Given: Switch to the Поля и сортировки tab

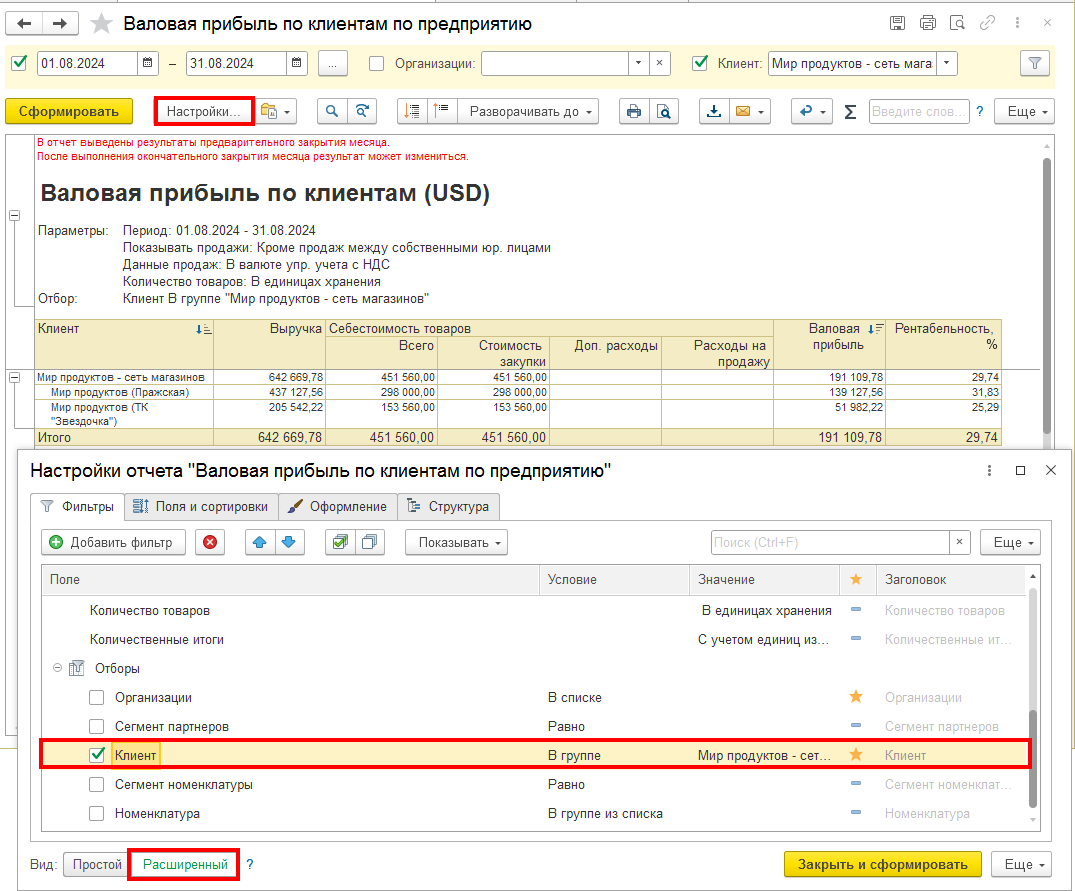Looking at the screenshot, I should [201, 506].
